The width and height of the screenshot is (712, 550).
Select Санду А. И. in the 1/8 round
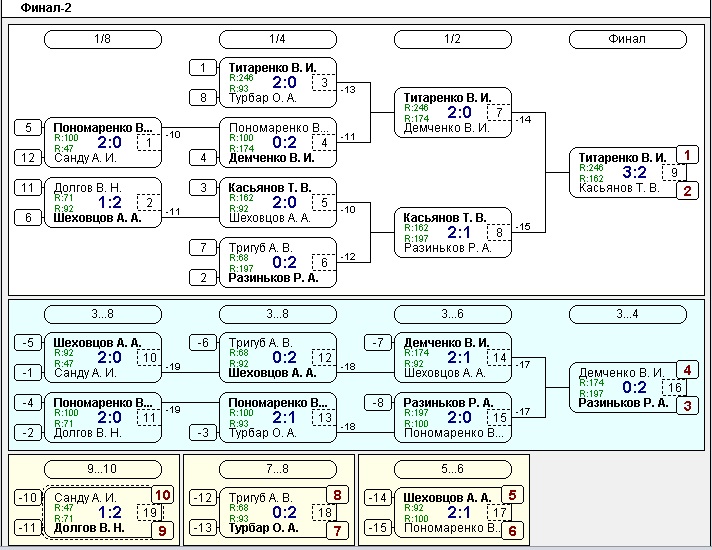coord(85,159)
